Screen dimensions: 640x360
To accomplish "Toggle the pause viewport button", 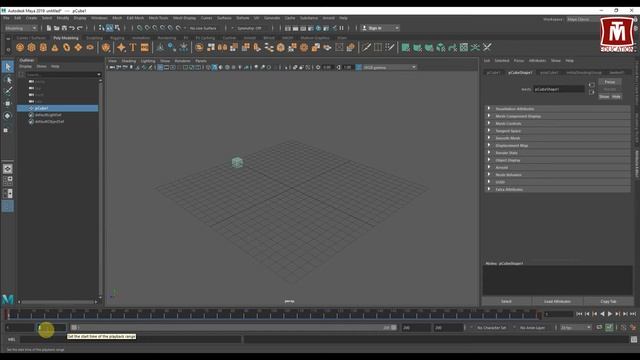I will (341, 28).
